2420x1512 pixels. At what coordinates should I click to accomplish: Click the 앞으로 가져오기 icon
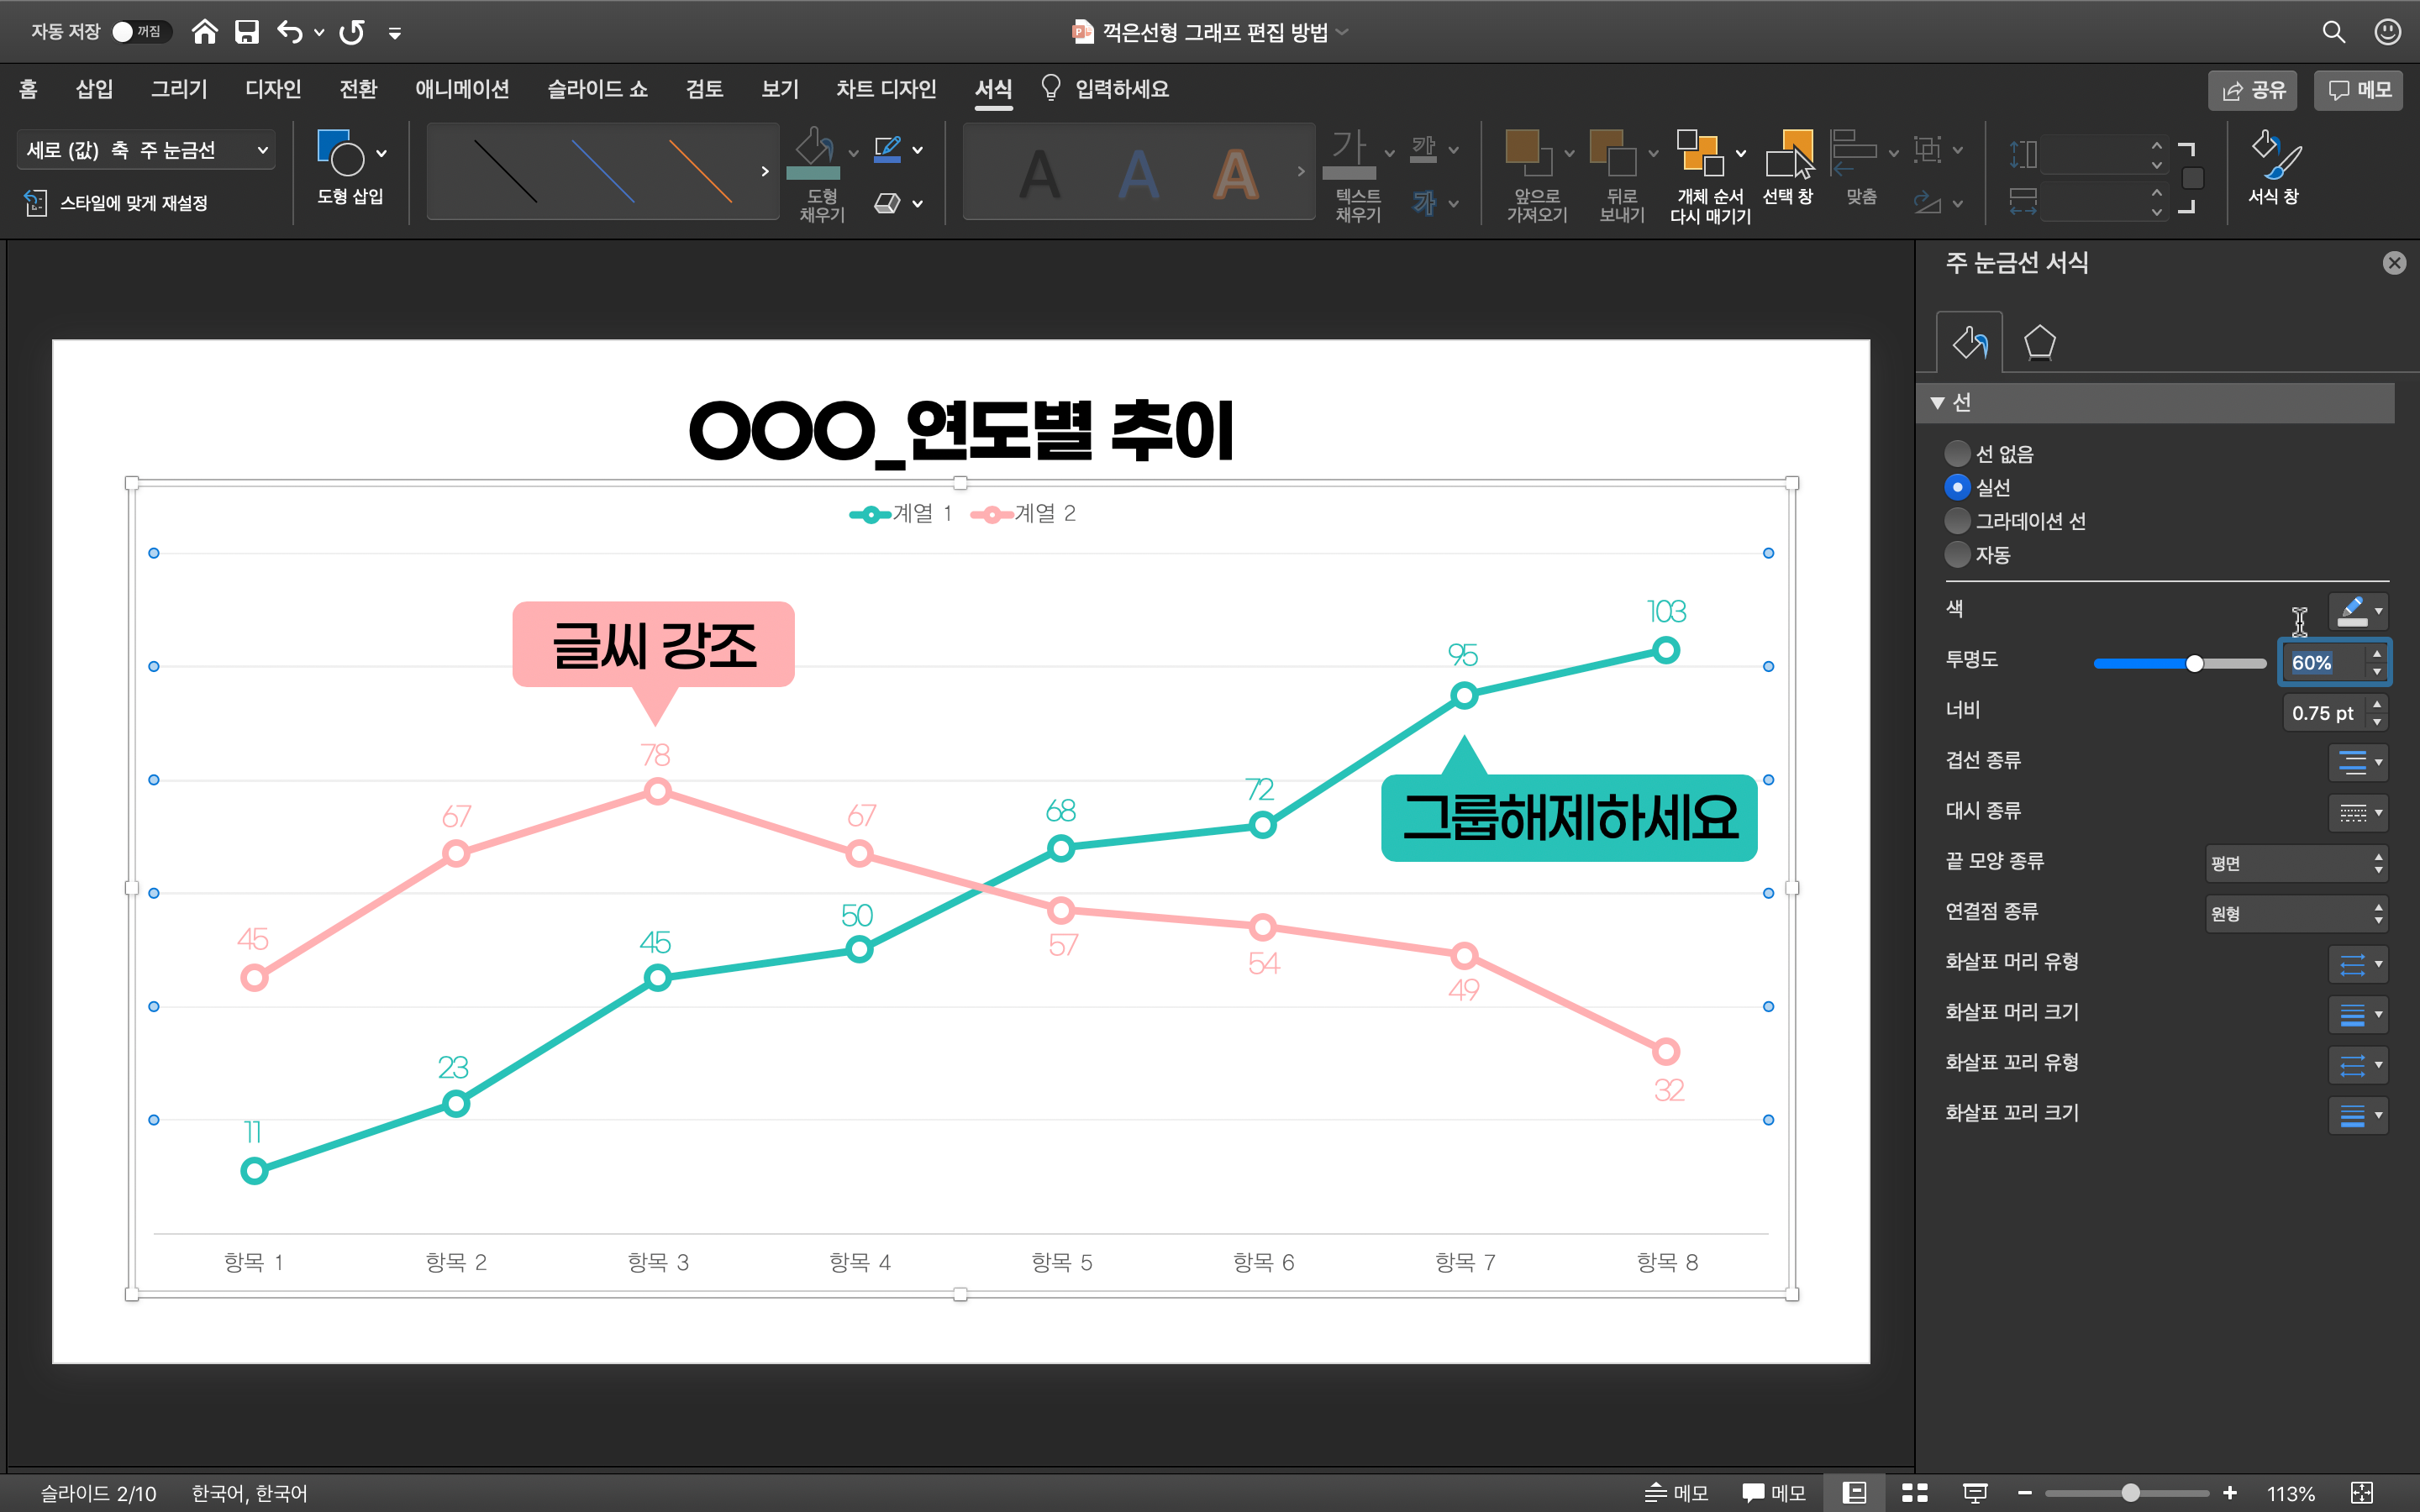pos(1529,152)
